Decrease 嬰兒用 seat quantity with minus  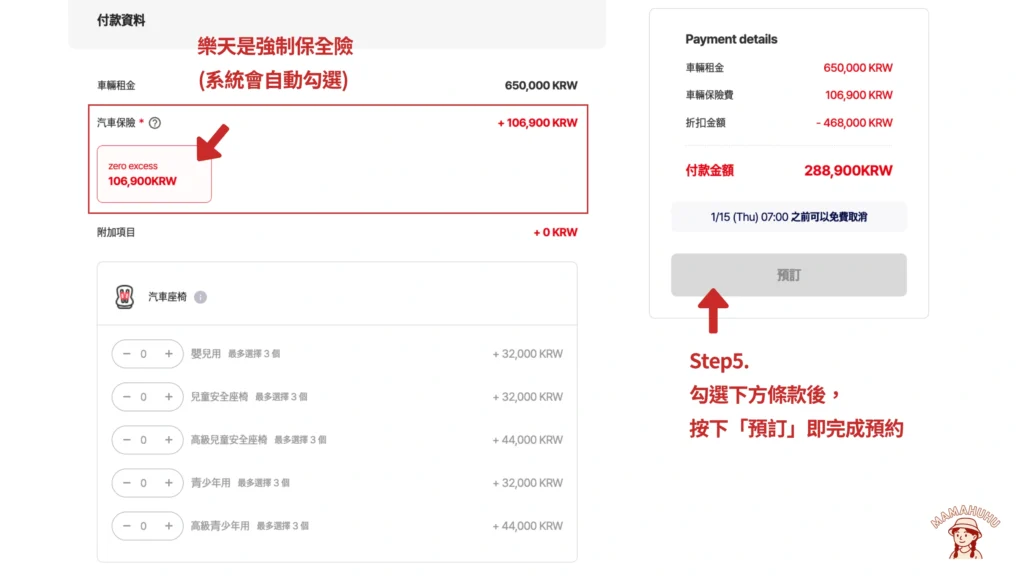point(126,354)
